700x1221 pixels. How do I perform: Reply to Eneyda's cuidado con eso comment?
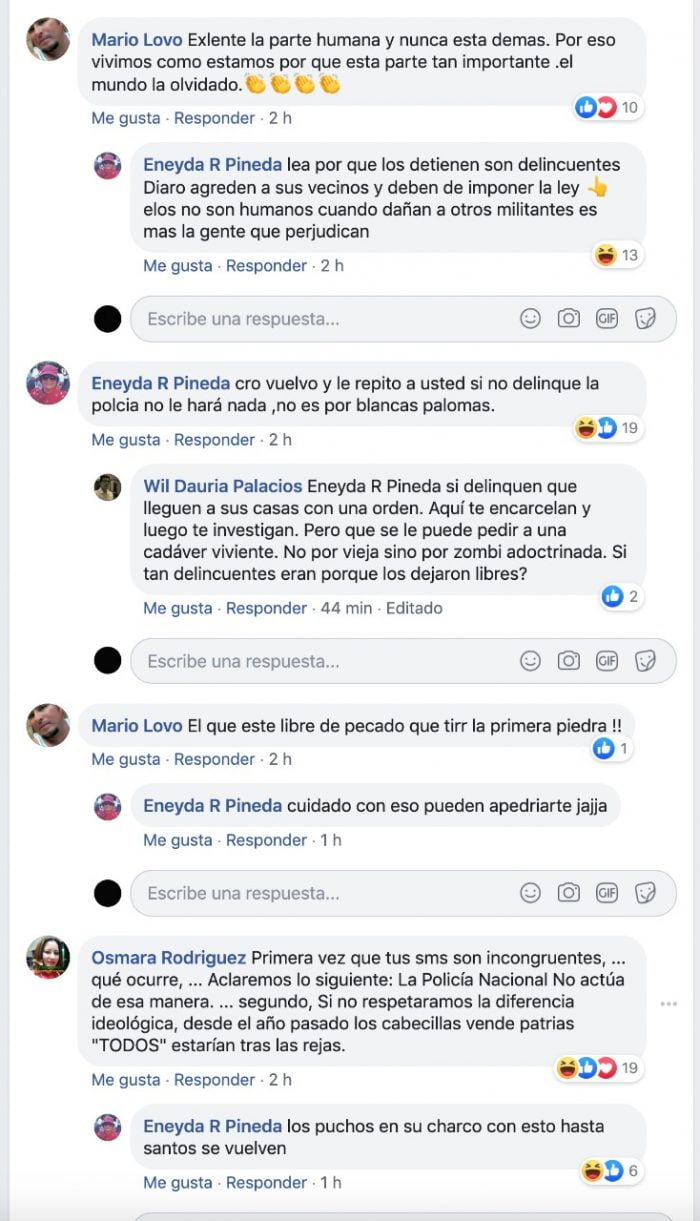tap(266, 840)
